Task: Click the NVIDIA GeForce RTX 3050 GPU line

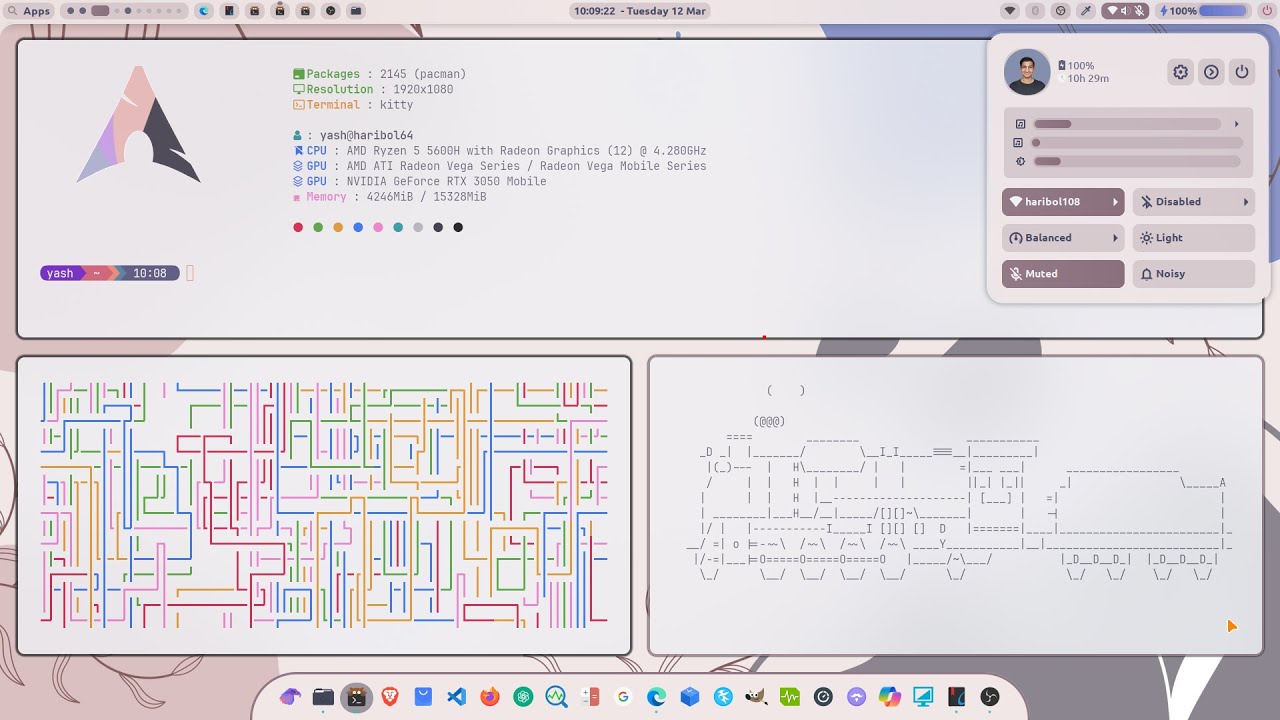Action: (x=419, y=182)
